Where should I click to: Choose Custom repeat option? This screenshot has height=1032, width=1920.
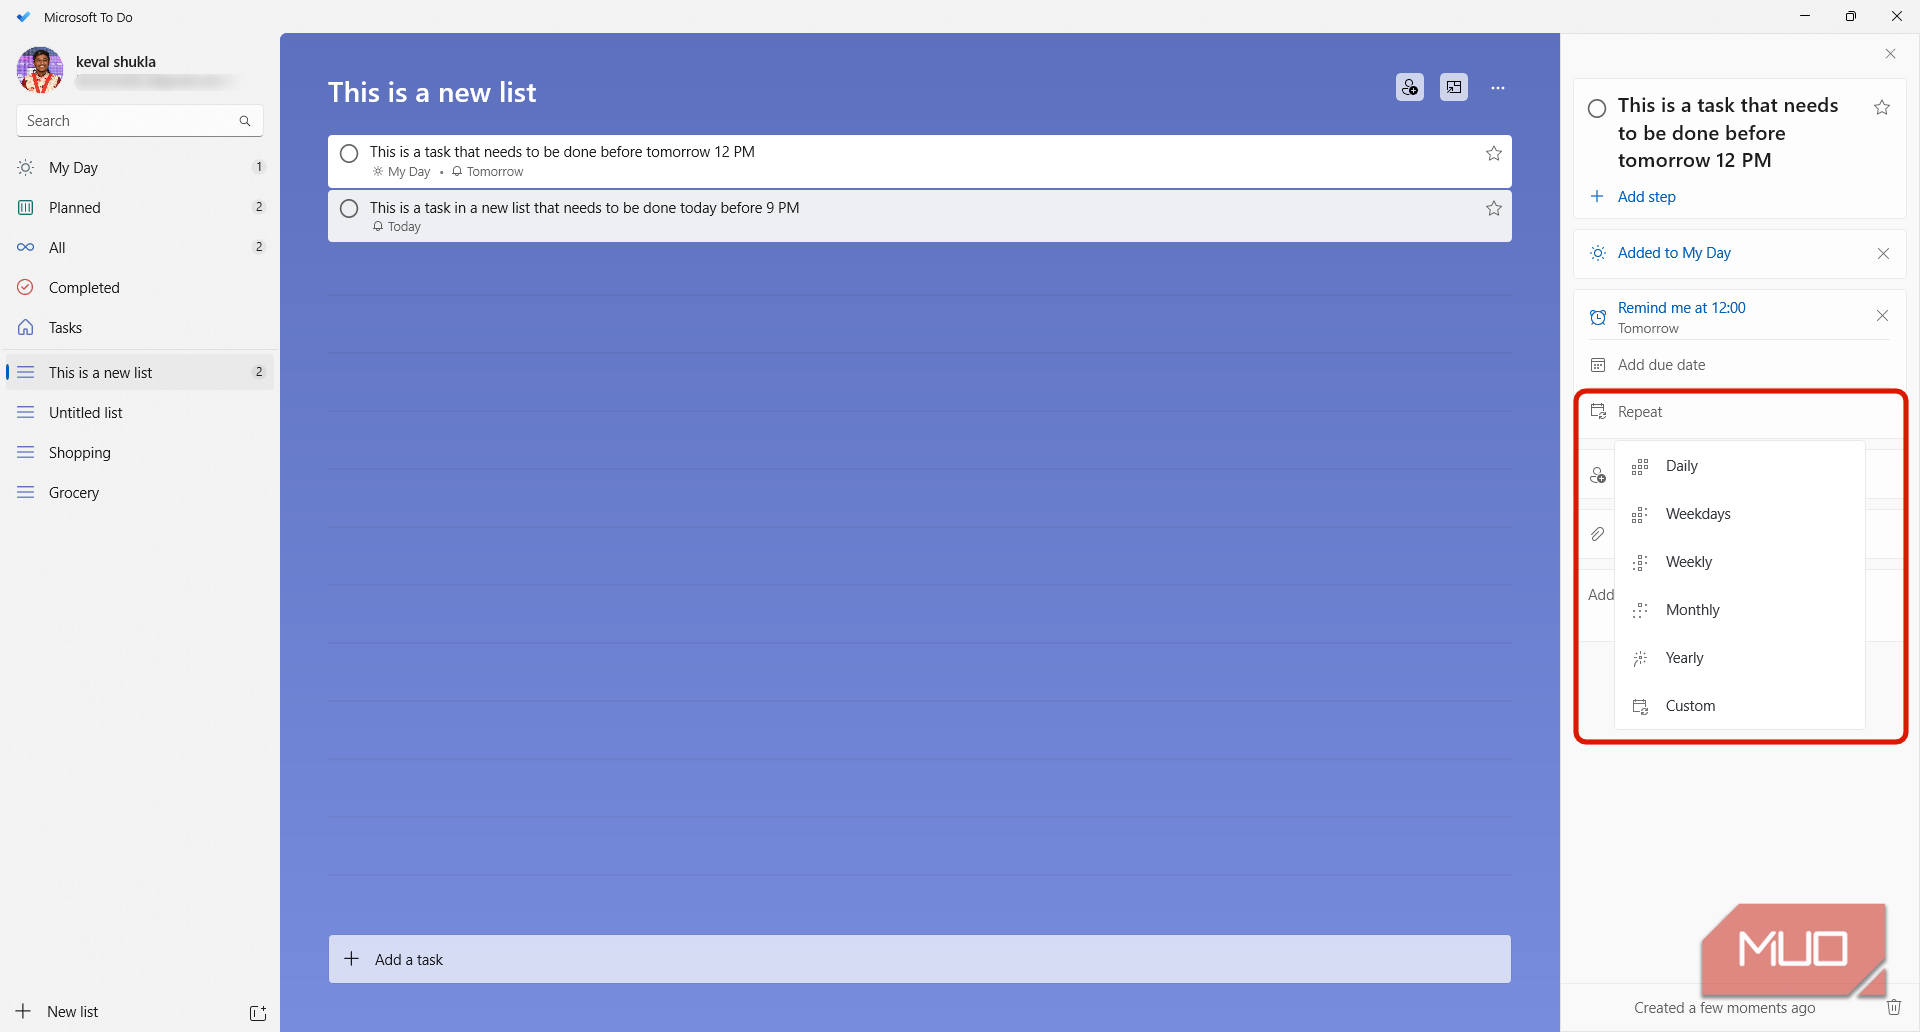click(x=1740, y=706)
